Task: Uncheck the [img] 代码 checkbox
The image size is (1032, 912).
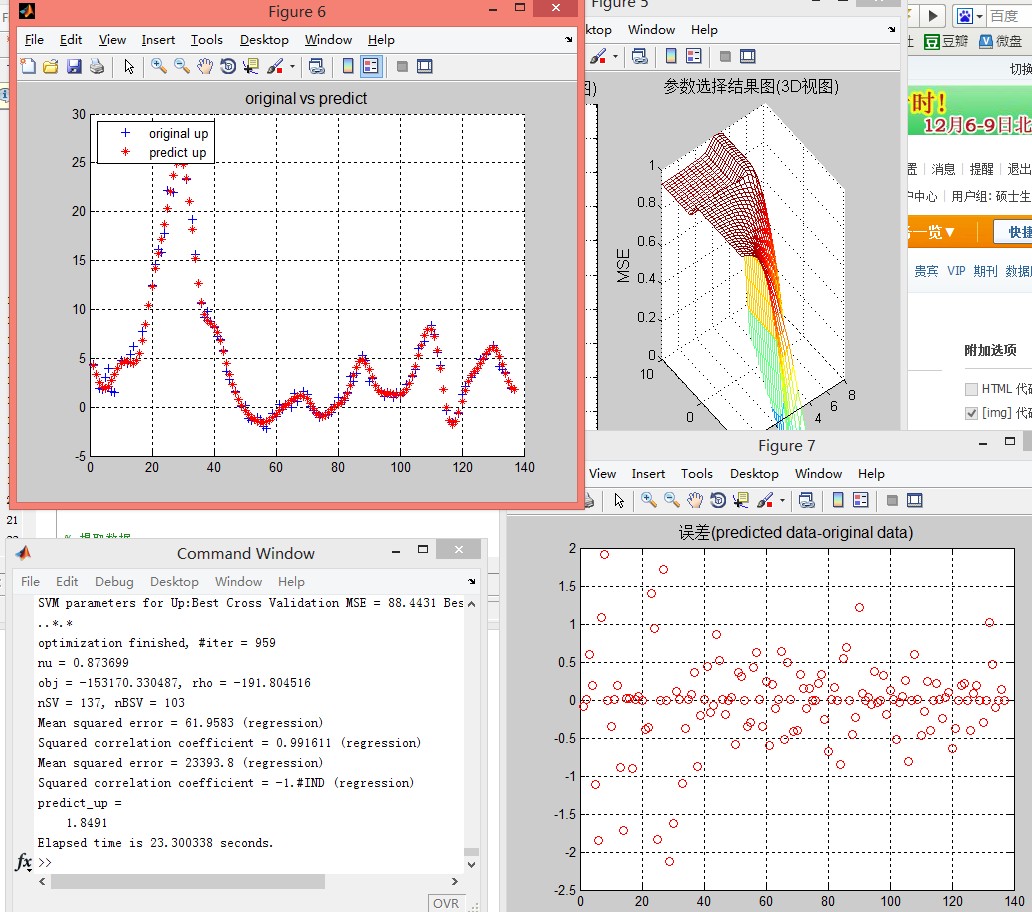Action: pos(969,412)
